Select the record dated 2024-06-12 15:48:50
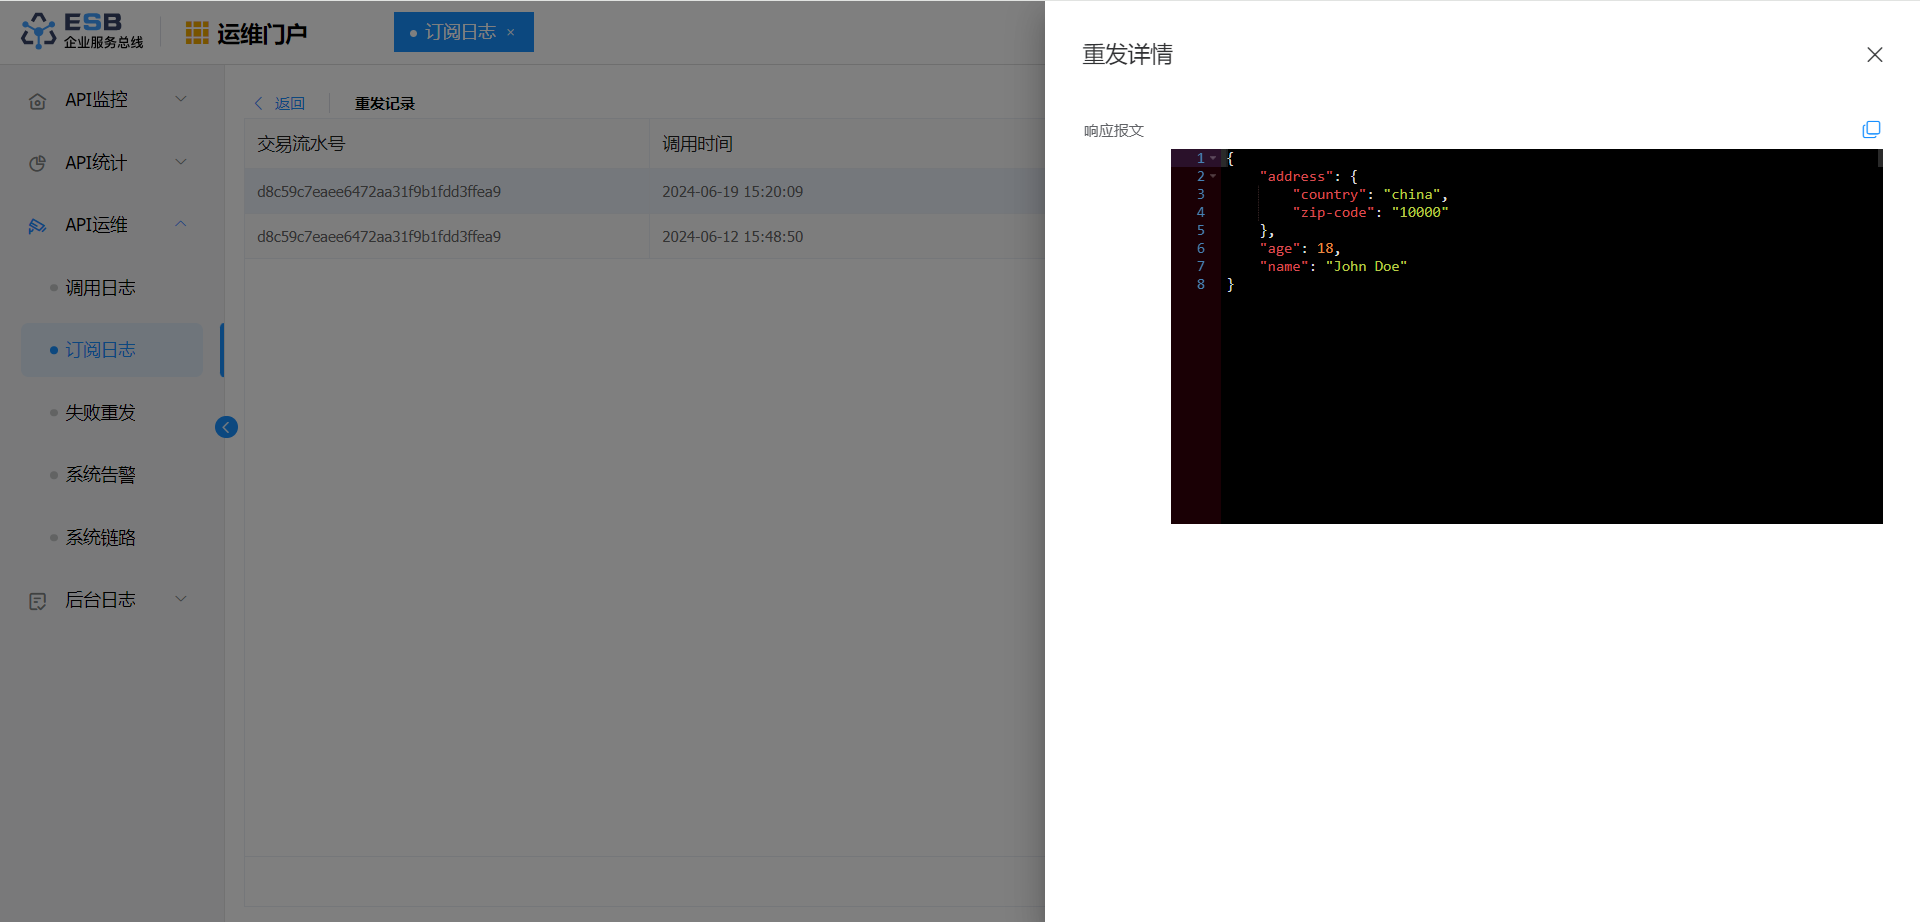Image resolution: width=1920 pixels, height=922 pixels. point(732,237)
